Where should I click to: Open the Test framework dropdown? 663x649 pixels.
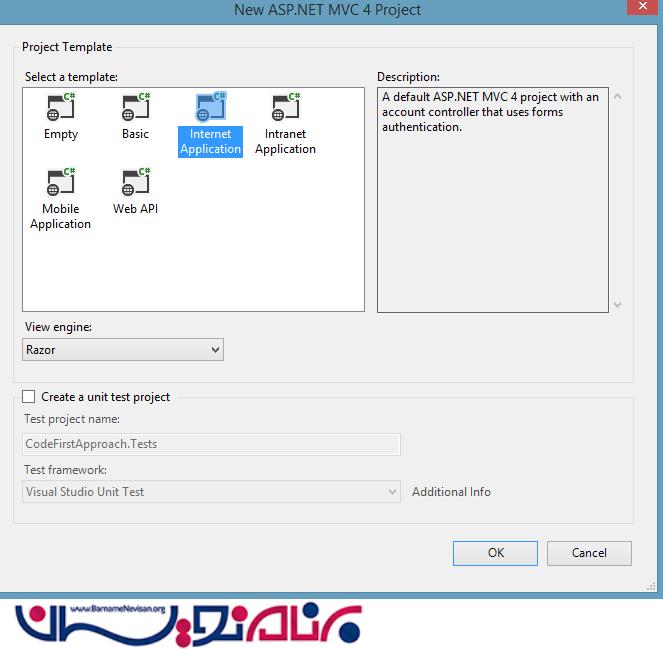point(211,491)
